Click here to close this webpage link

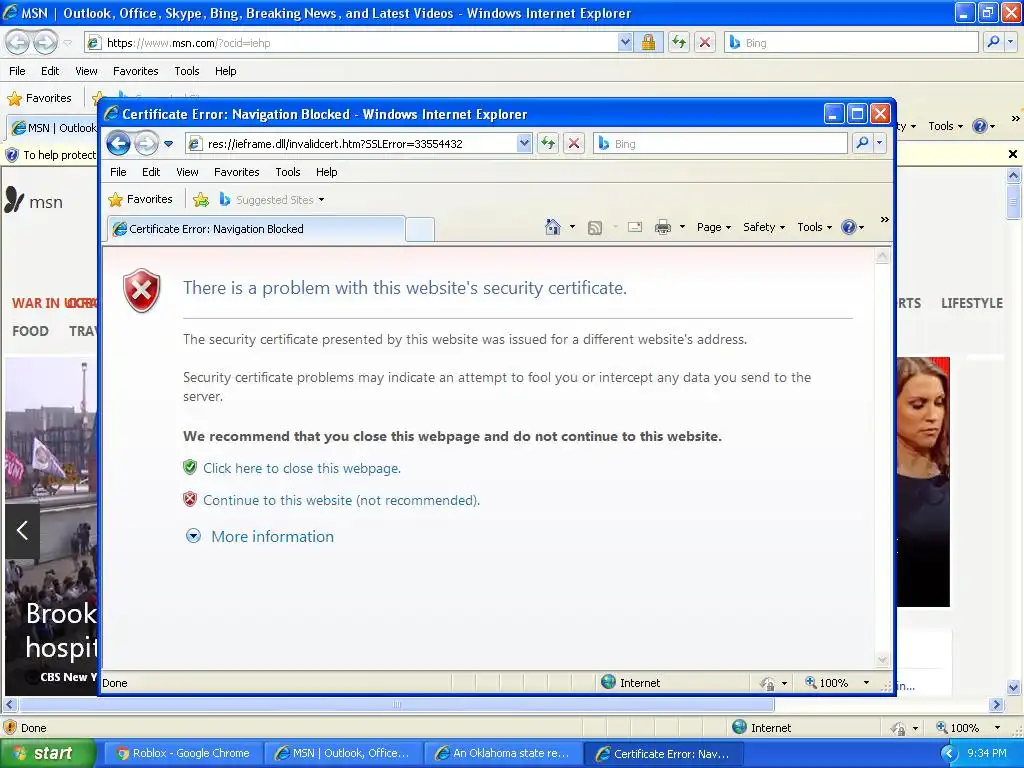[302, 468]
